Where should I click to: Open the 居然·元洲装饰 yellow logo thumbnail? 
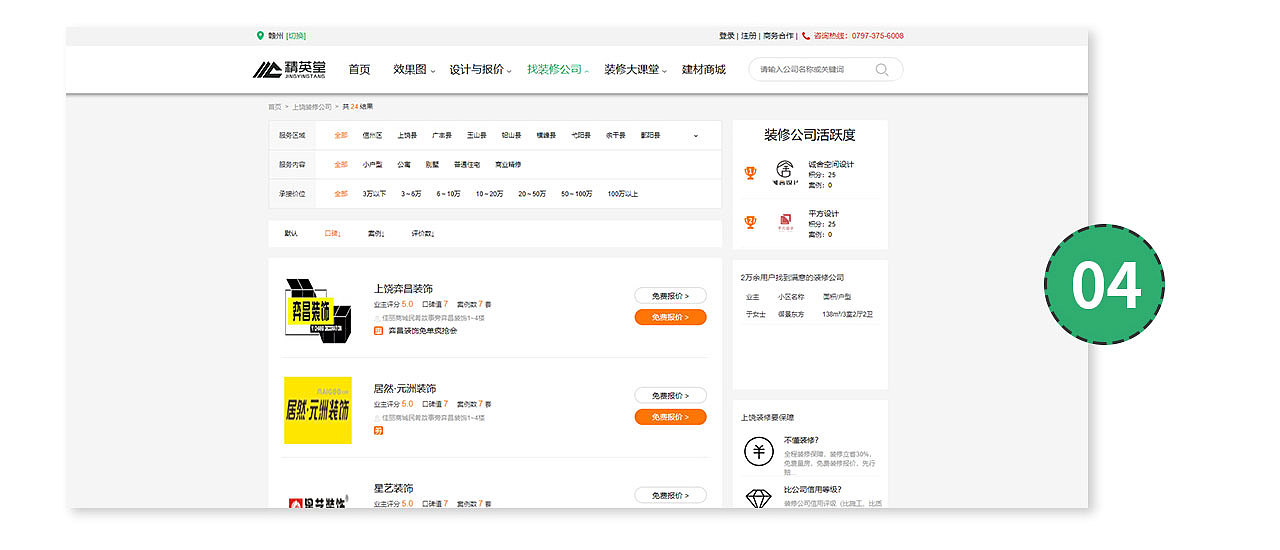318,410
